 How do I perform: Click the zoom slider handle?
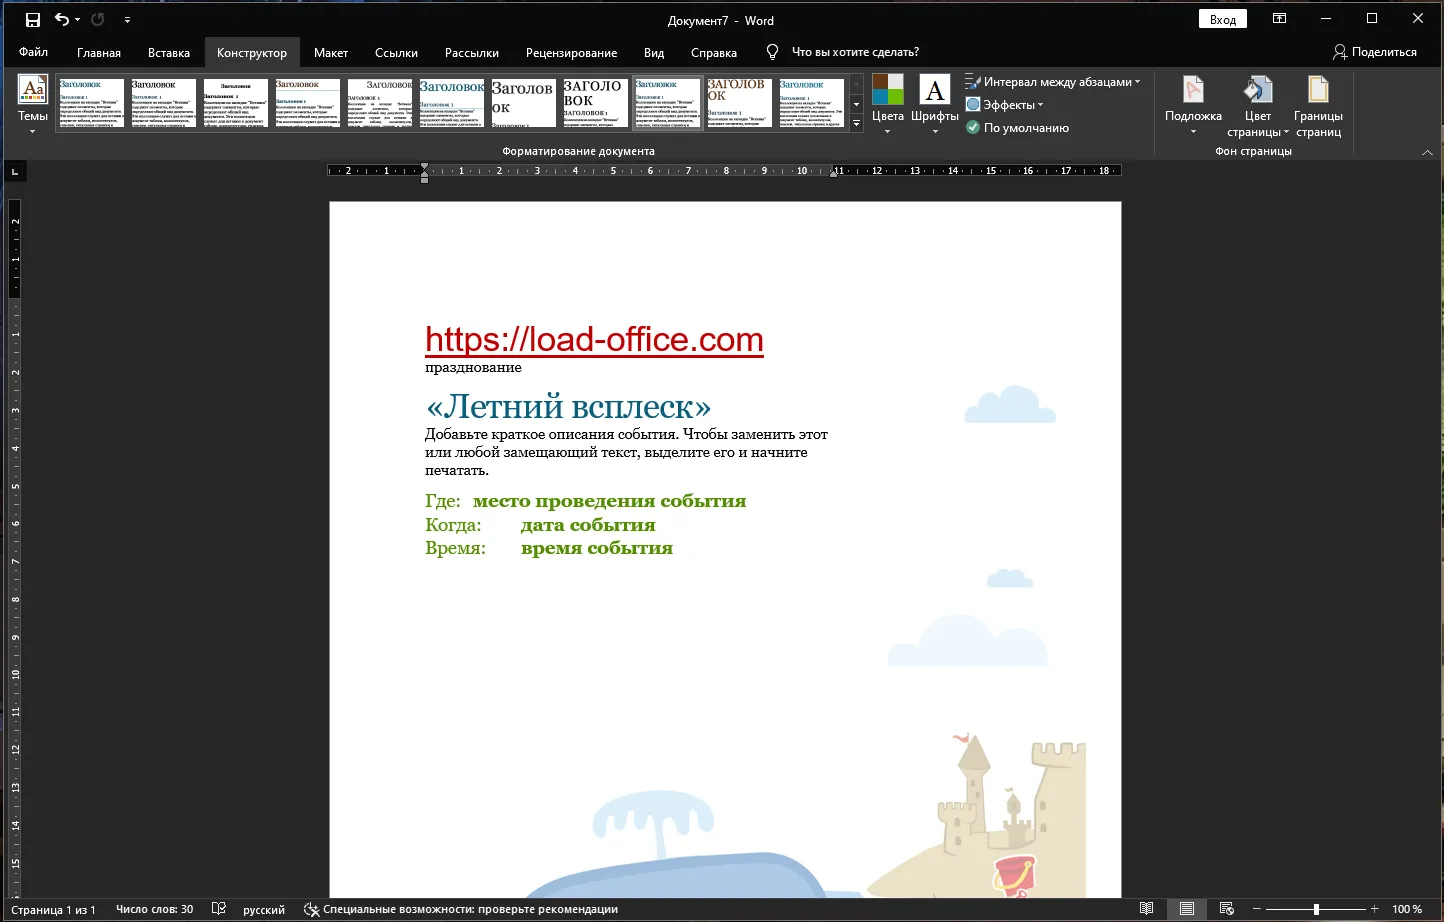coord(1316,909)
